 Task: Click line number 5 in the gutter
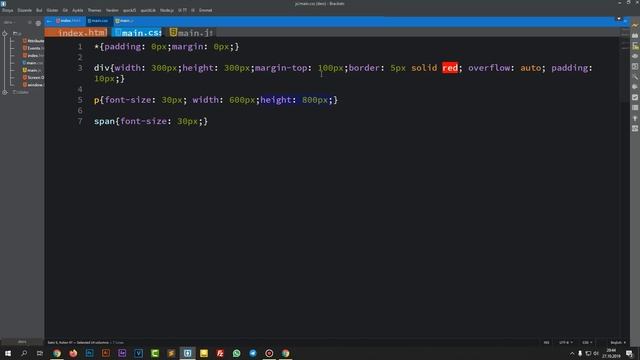coord(80,100)
